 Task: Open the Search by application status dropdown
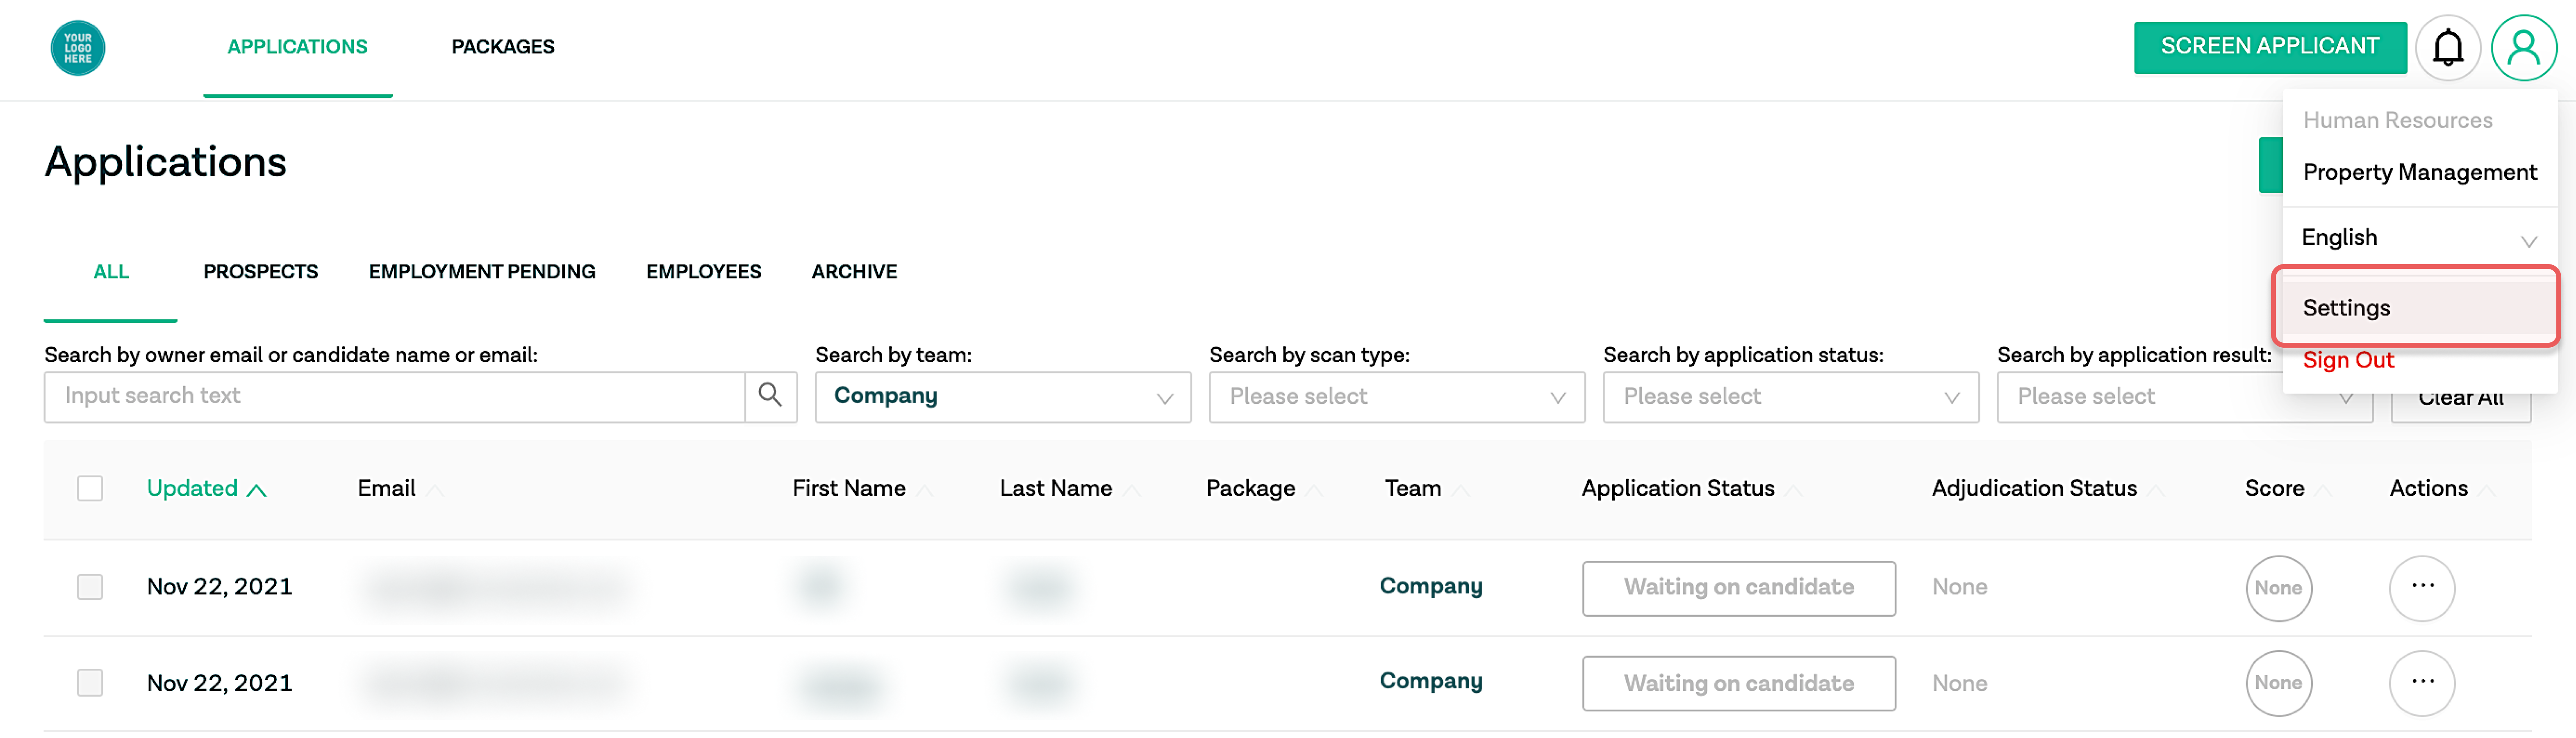coord(1791,397)
